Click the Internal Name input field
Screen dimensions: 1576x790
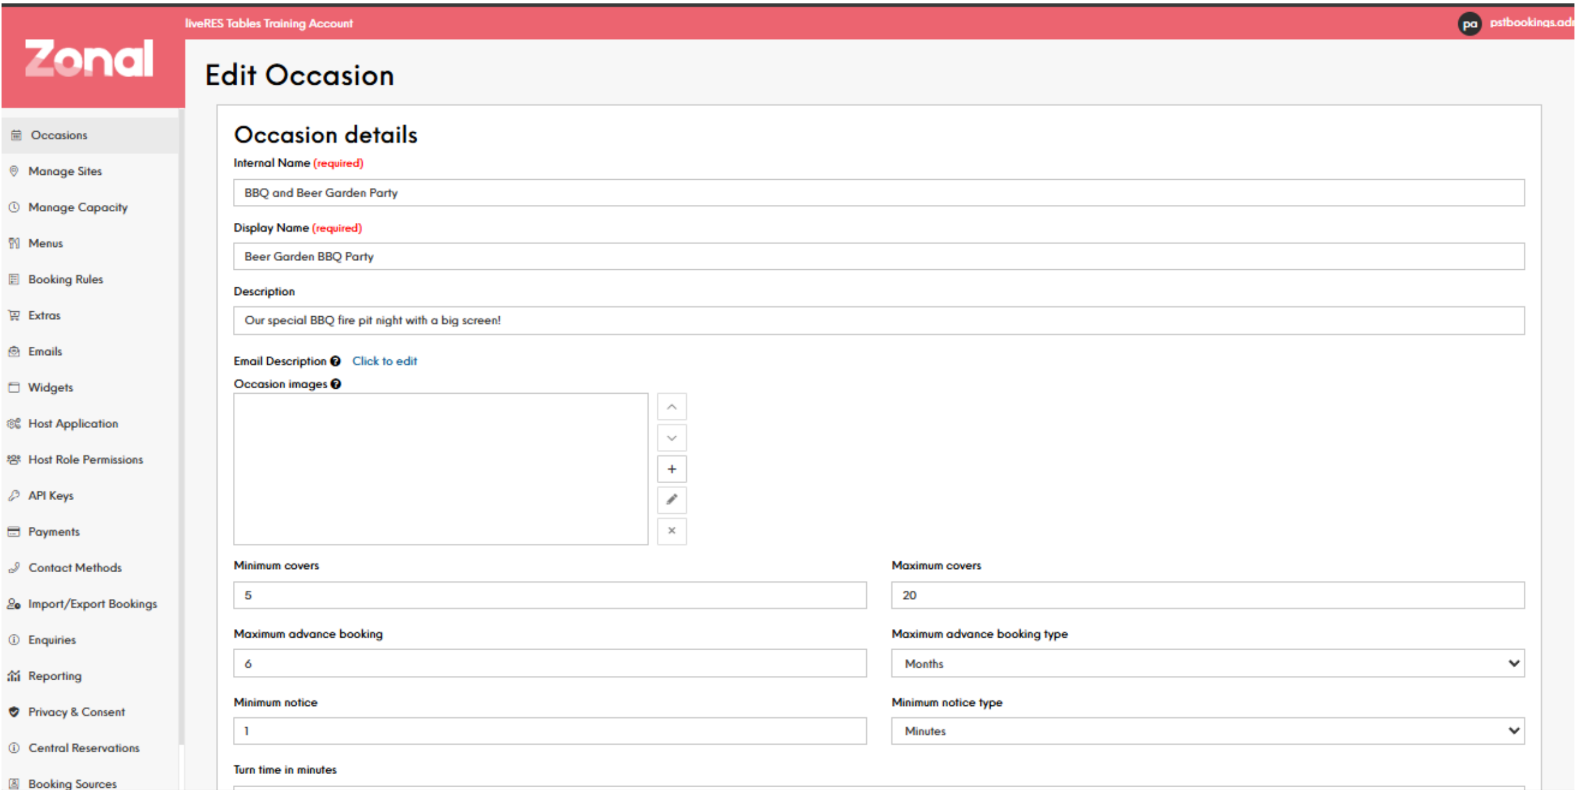878,193
